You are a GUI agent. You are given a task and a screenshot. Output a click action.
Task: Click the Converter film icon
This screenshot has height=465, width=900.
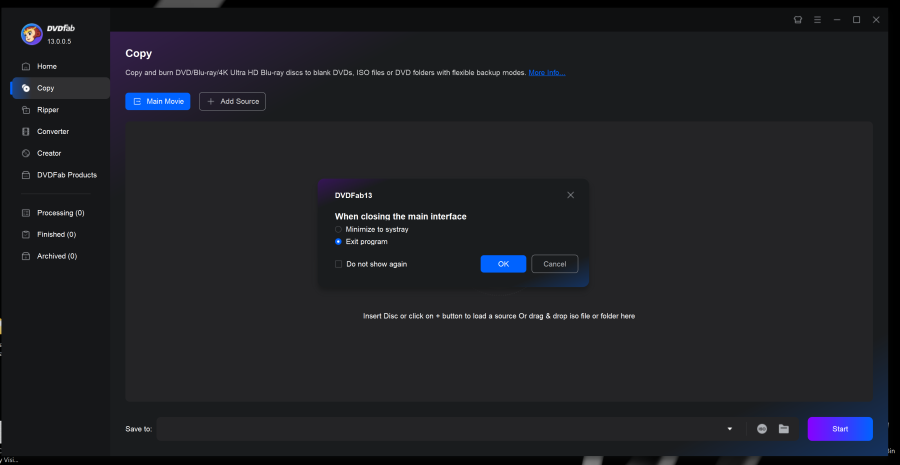[26, 131]
